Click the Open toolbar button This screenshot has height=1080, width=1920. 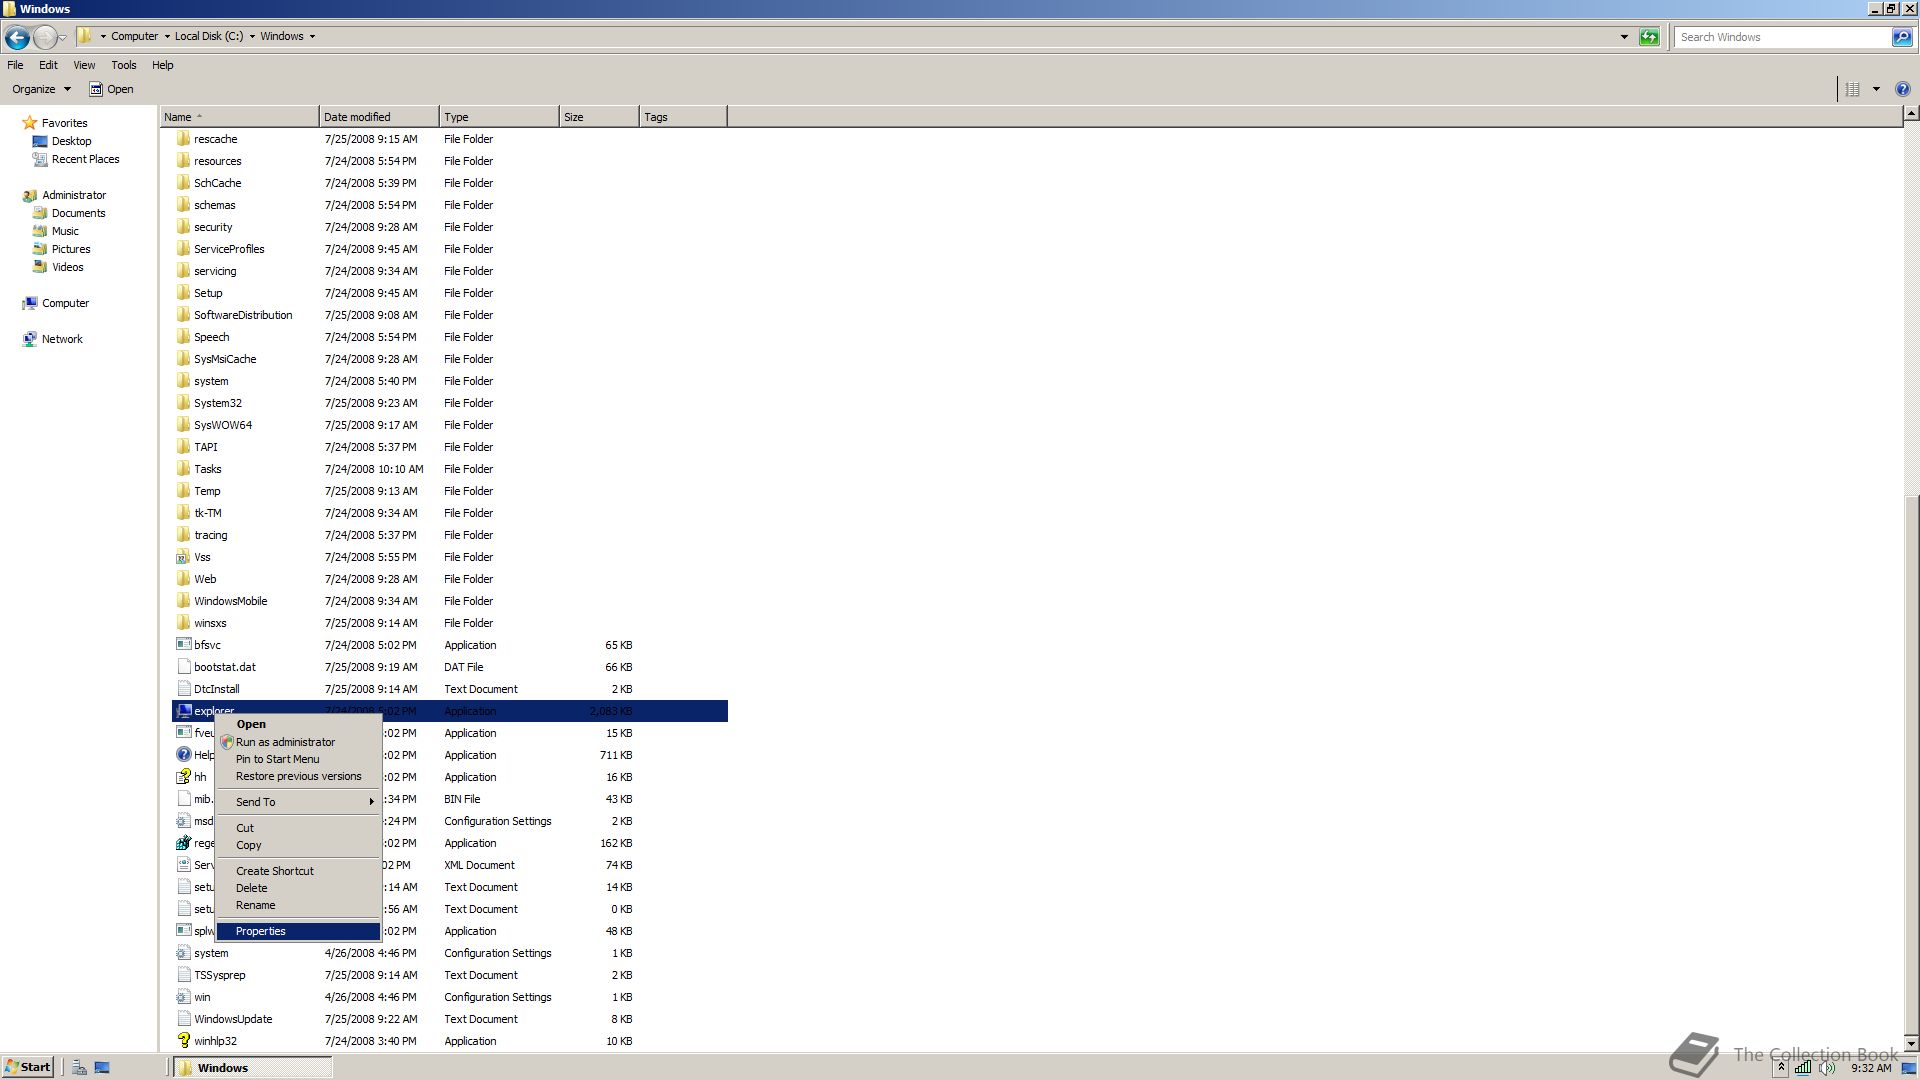click(111, 89)
